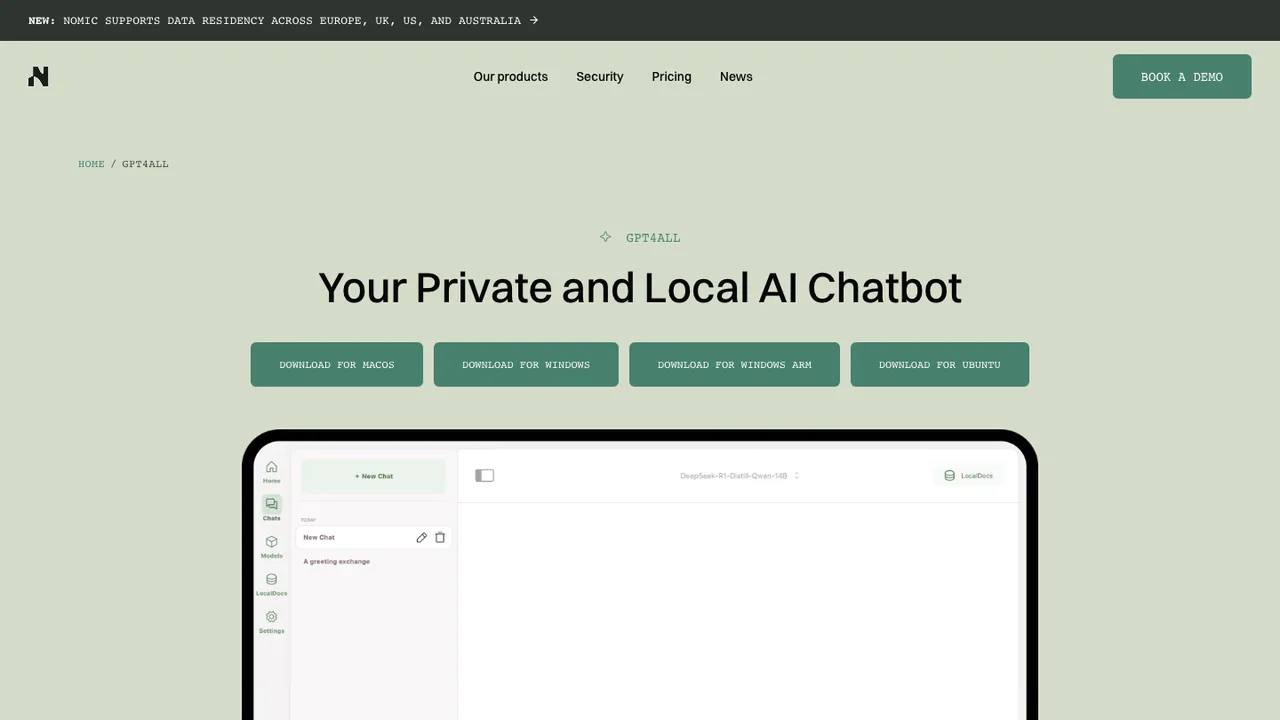
Task: Toggle the chat sidebar panel icon
Action: pyautogui.click(x=485, y=475)
